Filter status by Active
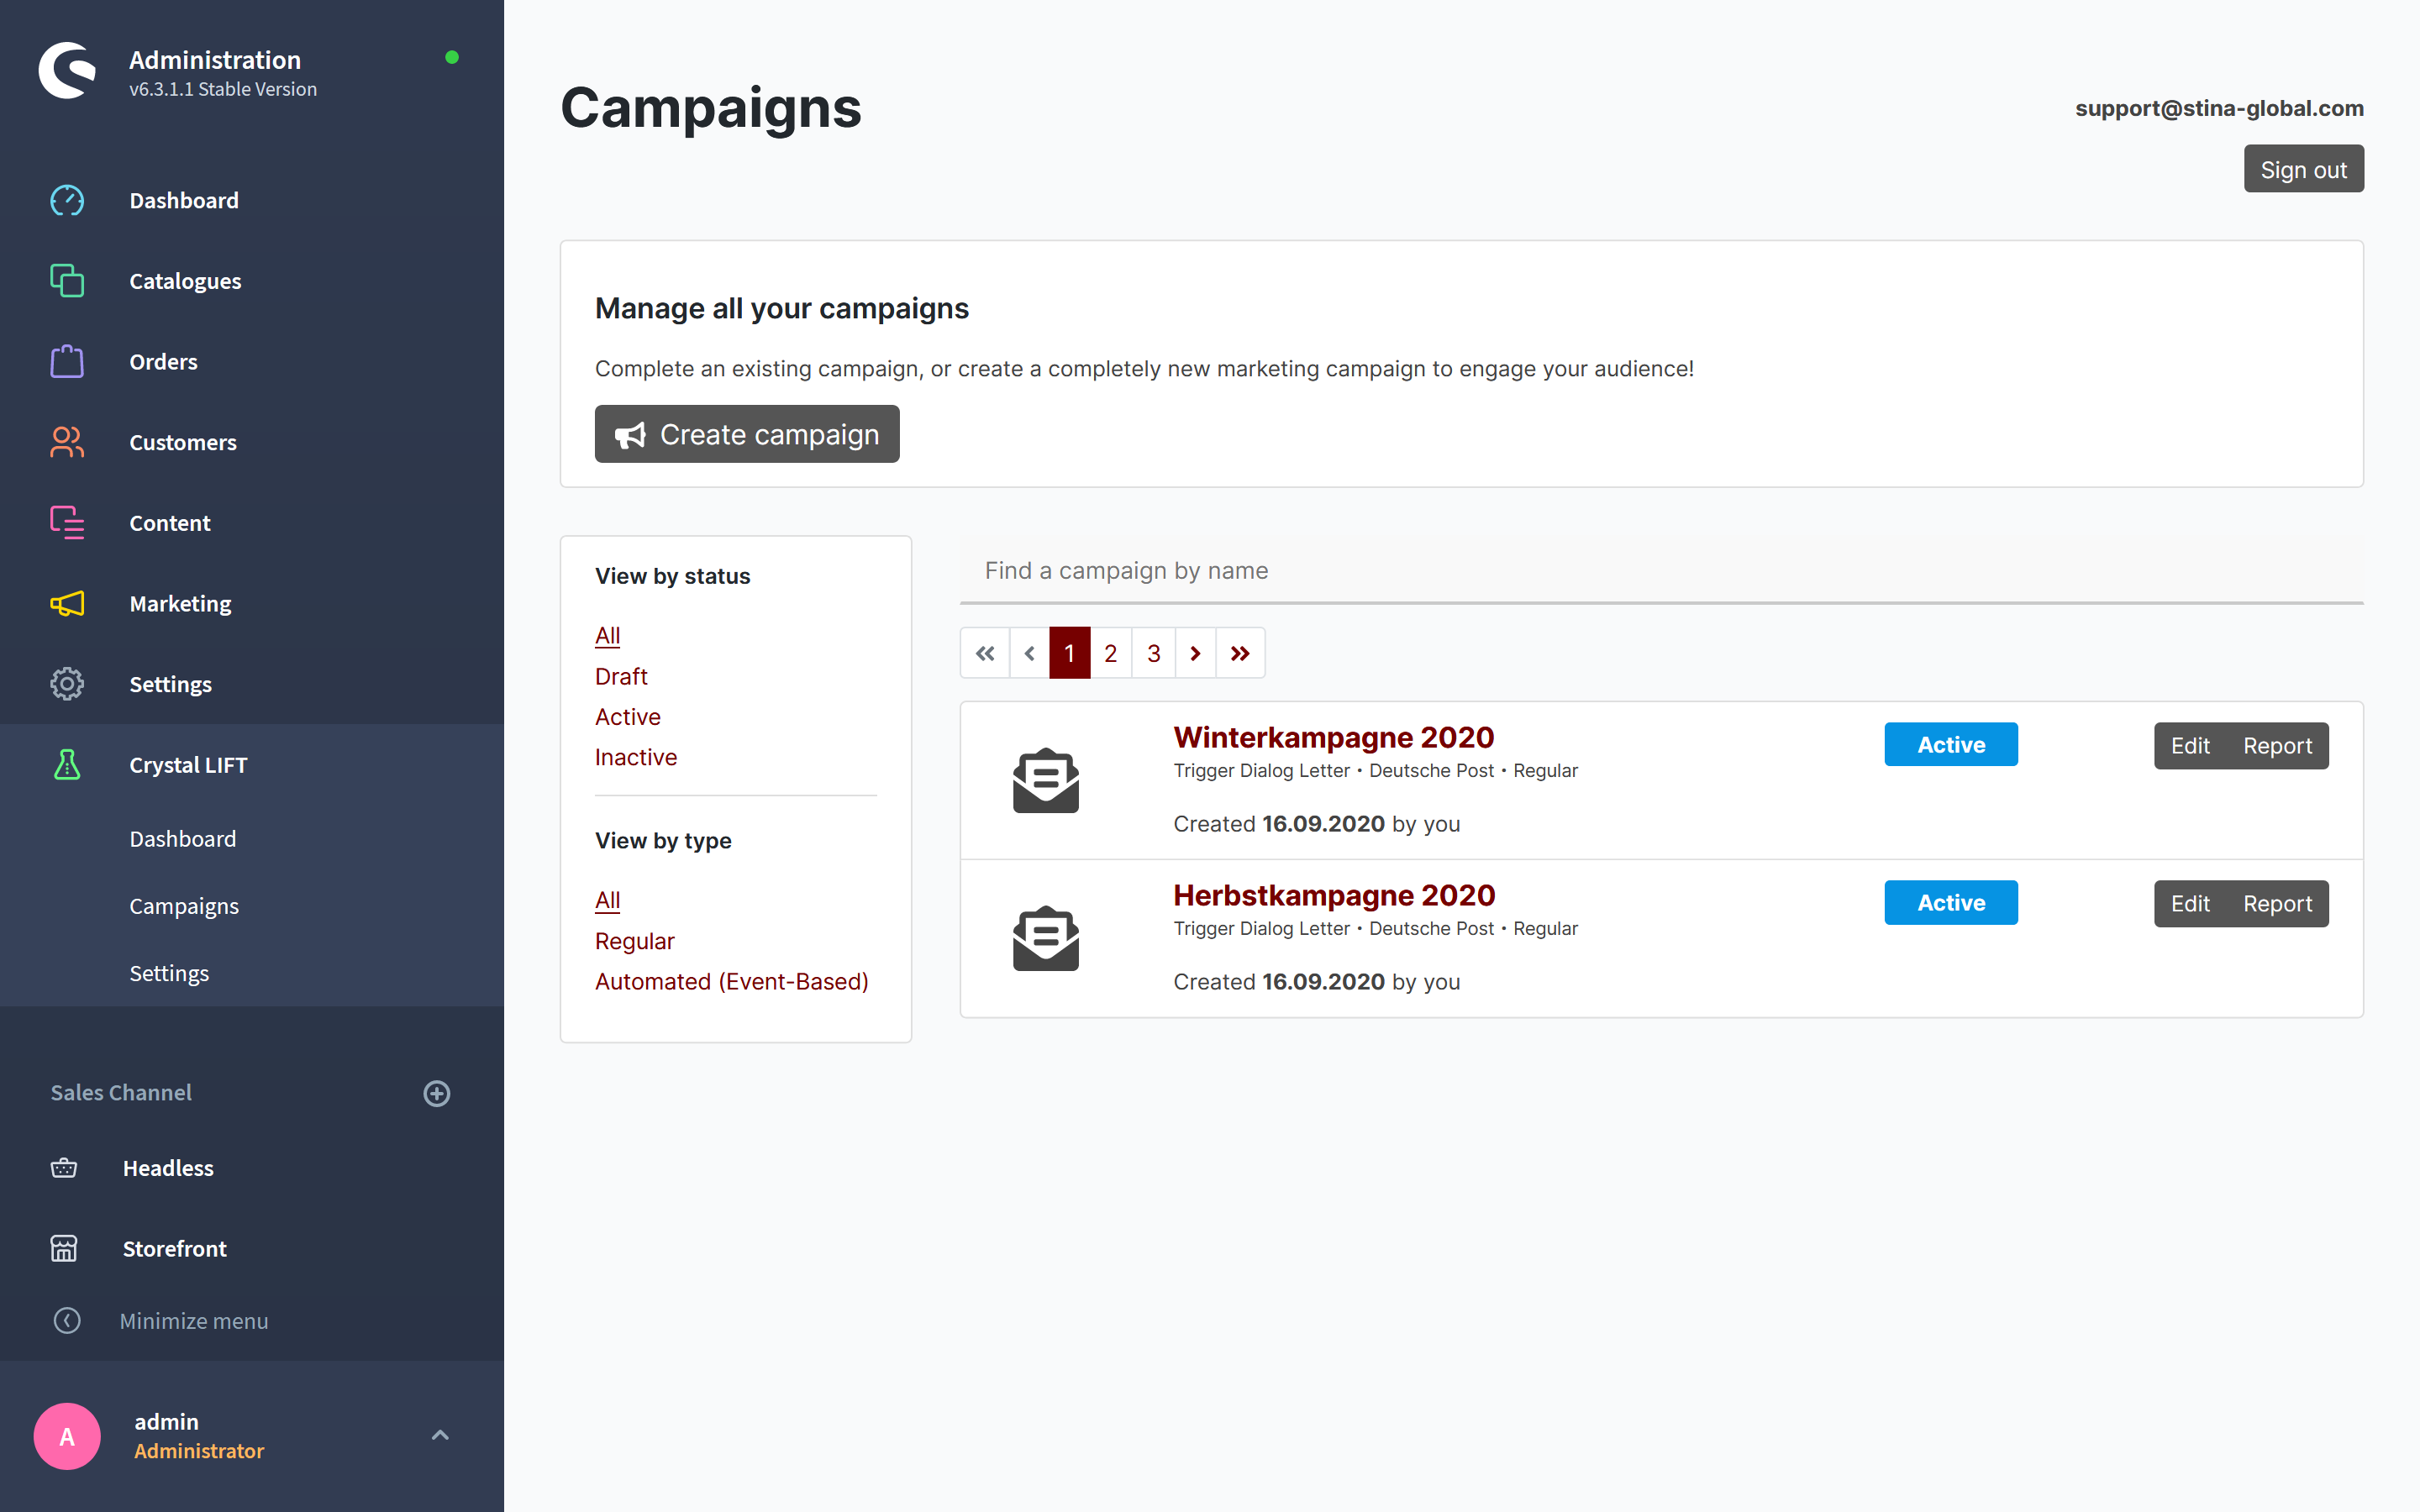 [628, 717]
